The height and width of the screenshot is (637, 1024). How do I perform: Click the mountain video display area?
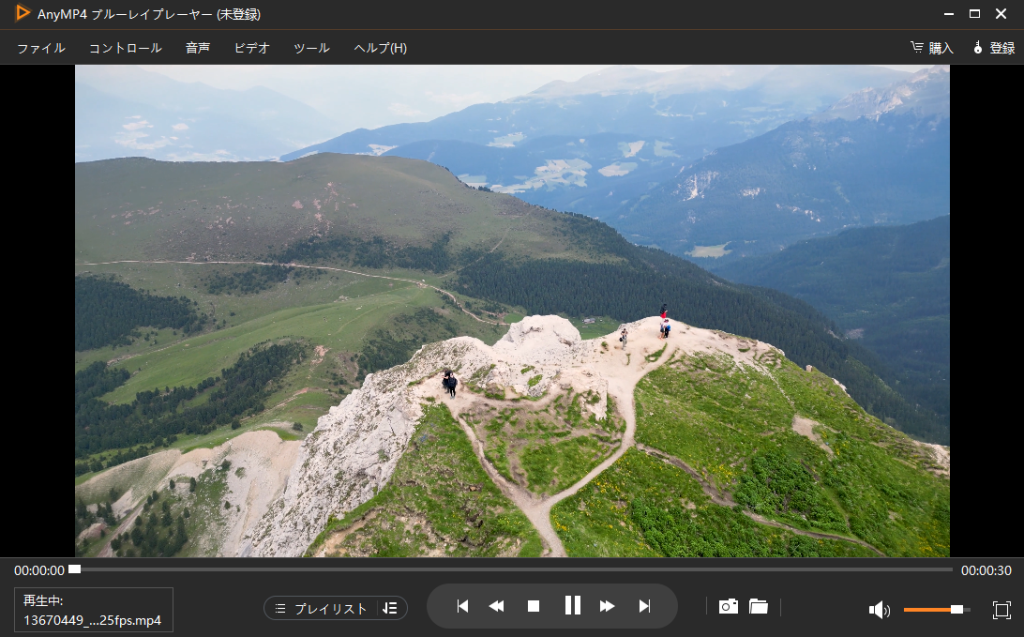[512, 311]
